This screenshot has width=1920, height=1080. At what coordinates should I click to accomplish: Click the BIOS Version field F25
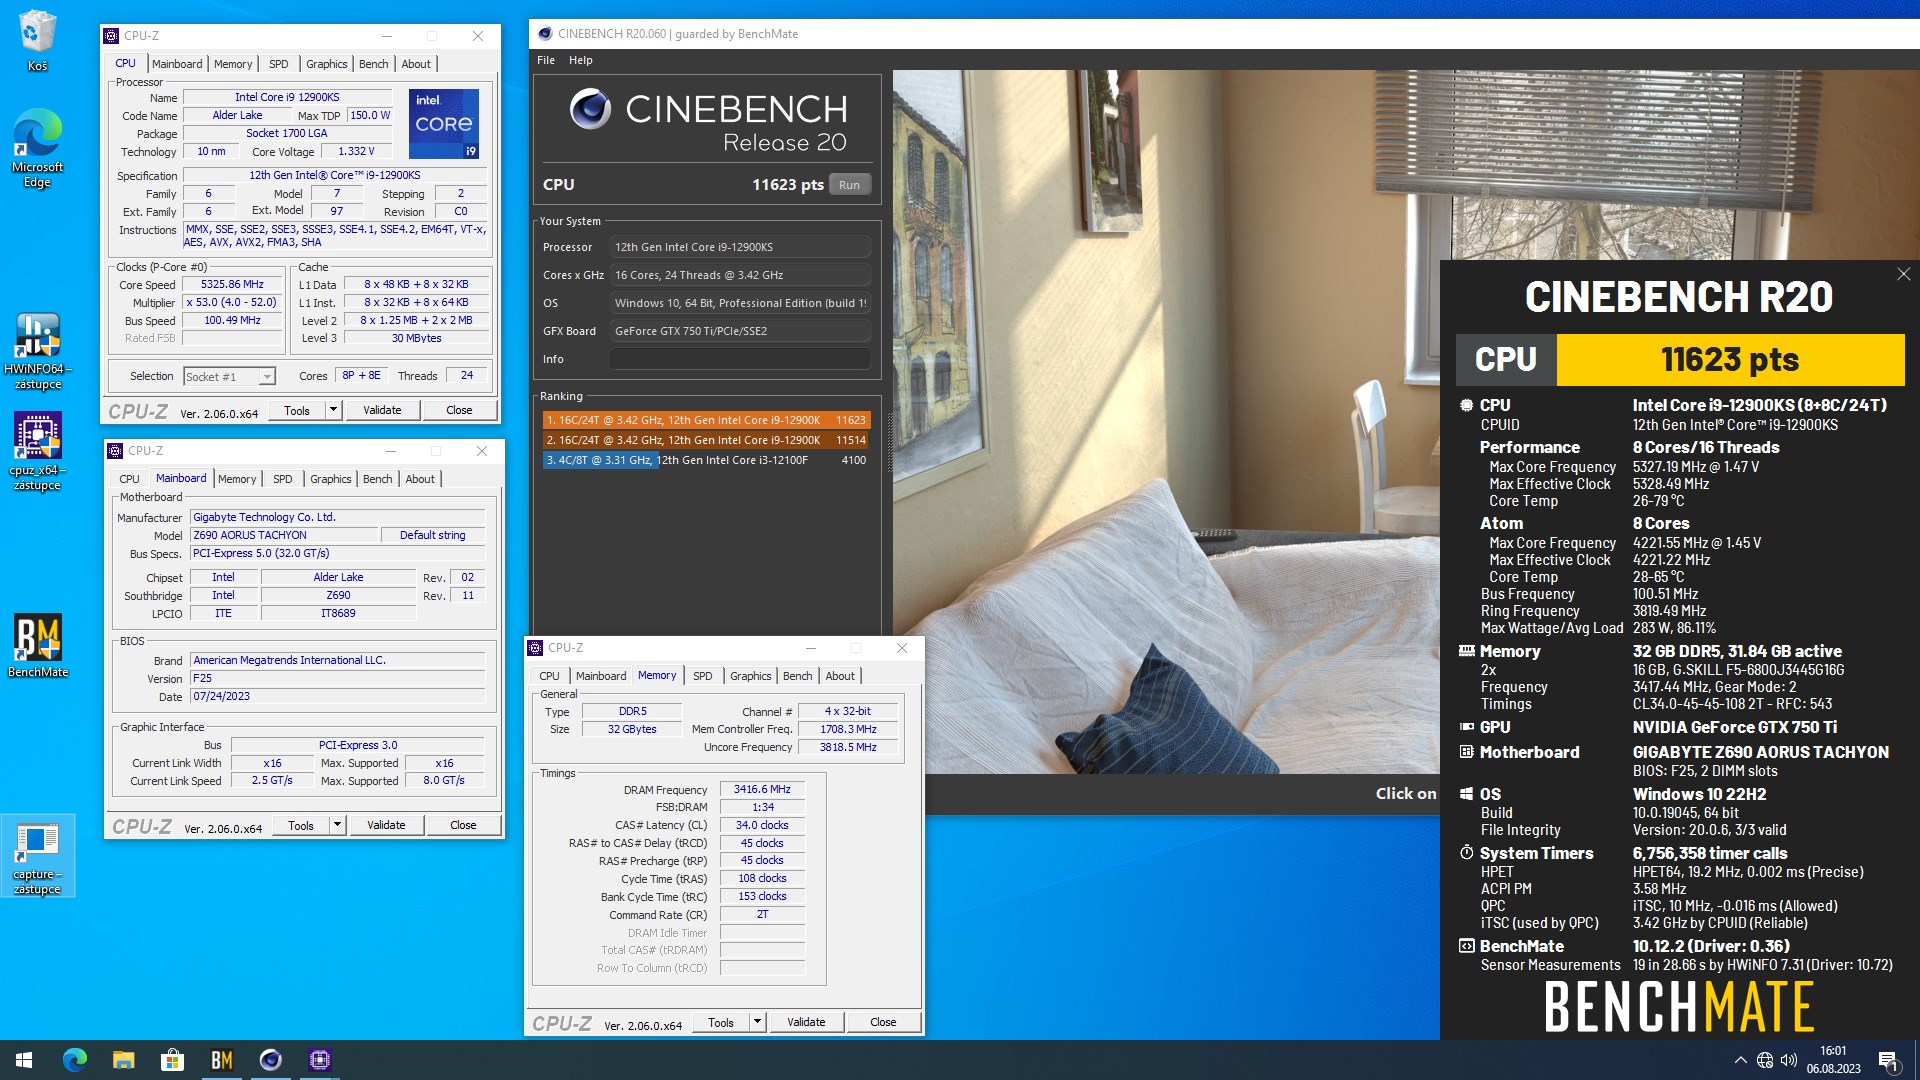(x=338, y=678)
